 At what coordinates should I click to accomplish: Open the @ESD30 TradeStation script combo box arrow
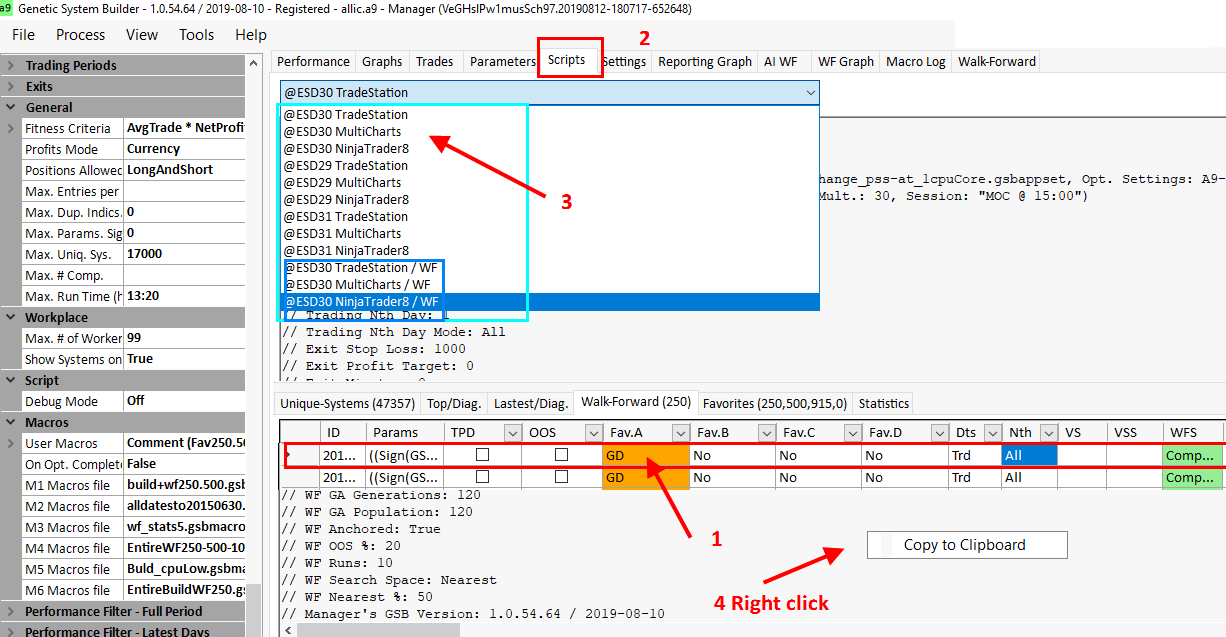pyautogui.click(x=809, y=92)
